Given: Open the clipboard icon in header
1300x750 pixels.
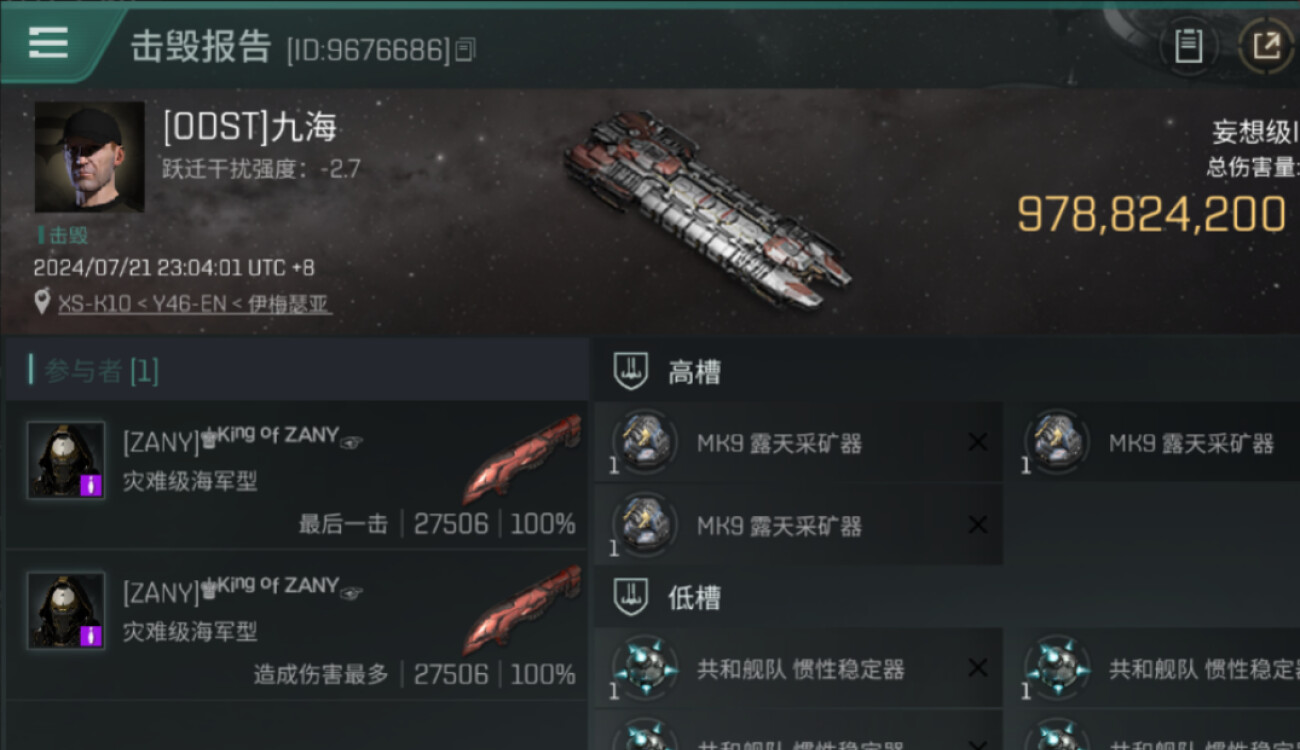Looking at the screenshot, I should 1188,46.
